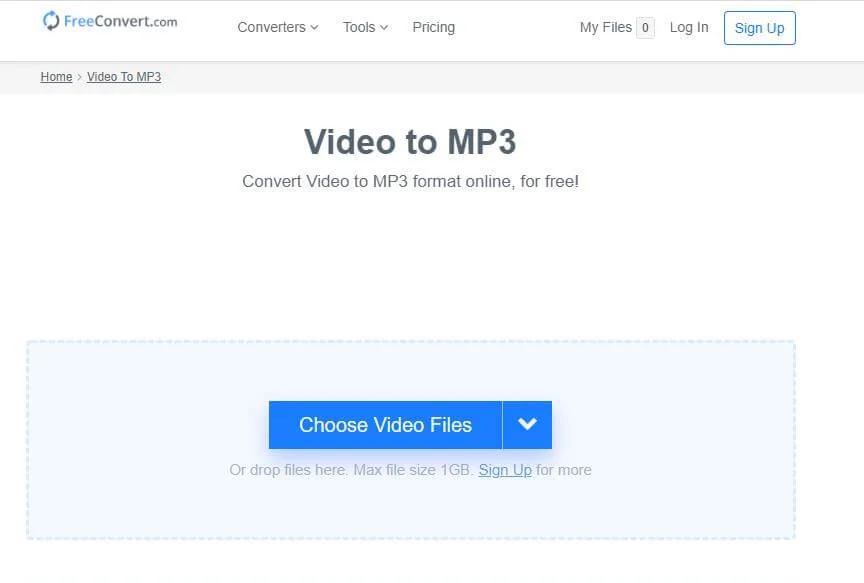Viewport: 864px width, 583px height.
Task: Open the Converters menu
Action: click(271, 27)
